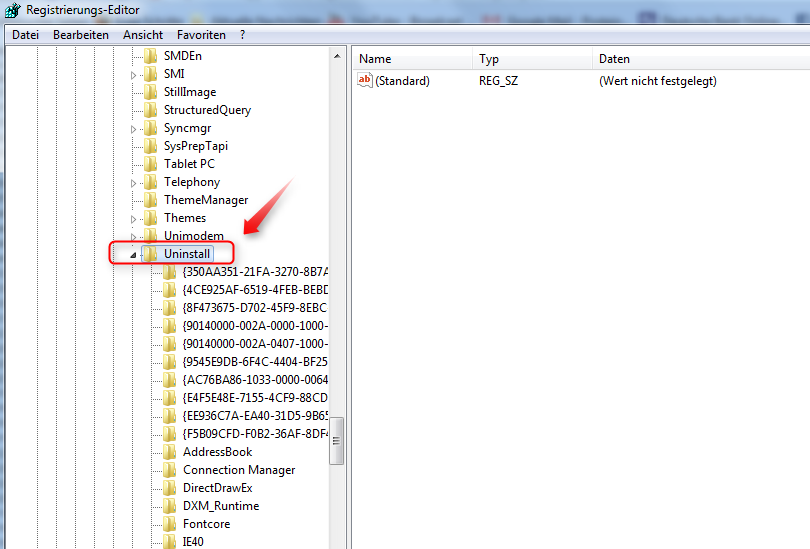Expand the Themes key
810x549 pixels.
click(133, 219)
